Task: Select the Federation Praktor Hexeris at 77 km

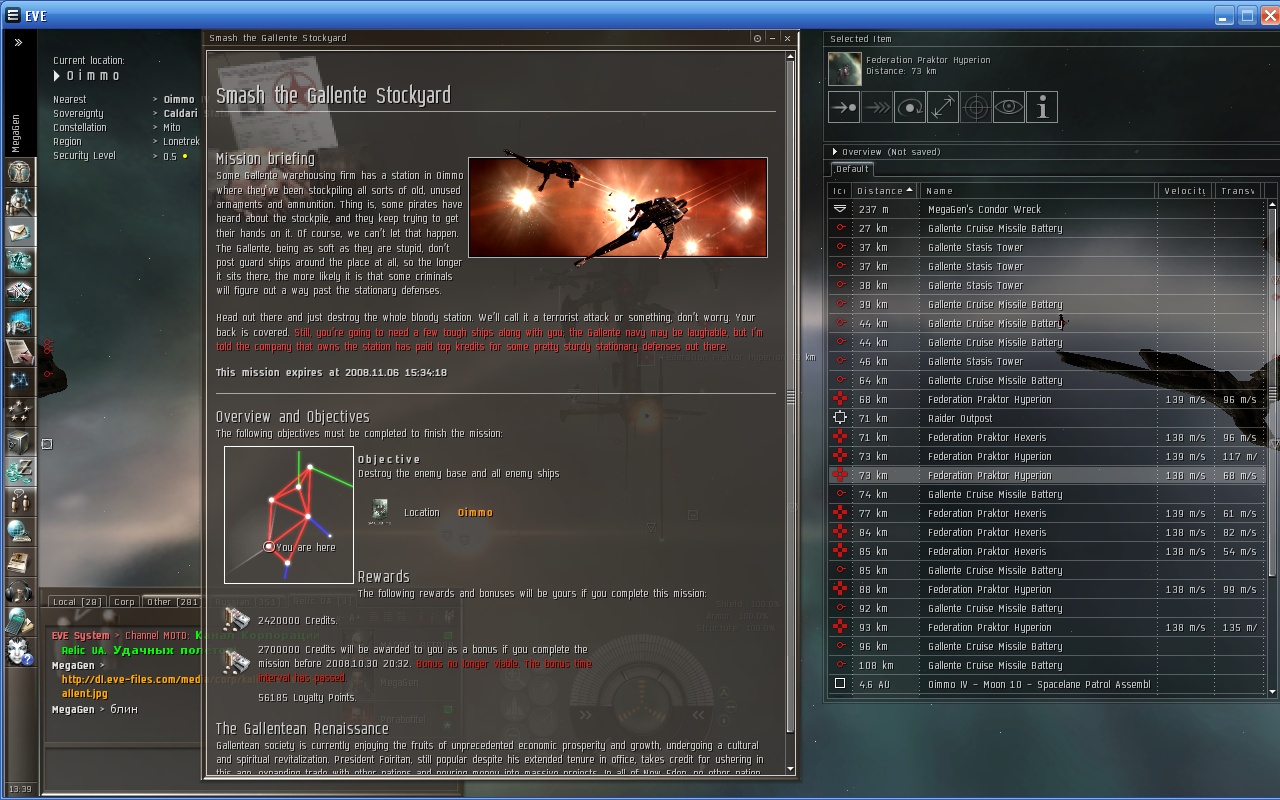Action: [1048, 513]
